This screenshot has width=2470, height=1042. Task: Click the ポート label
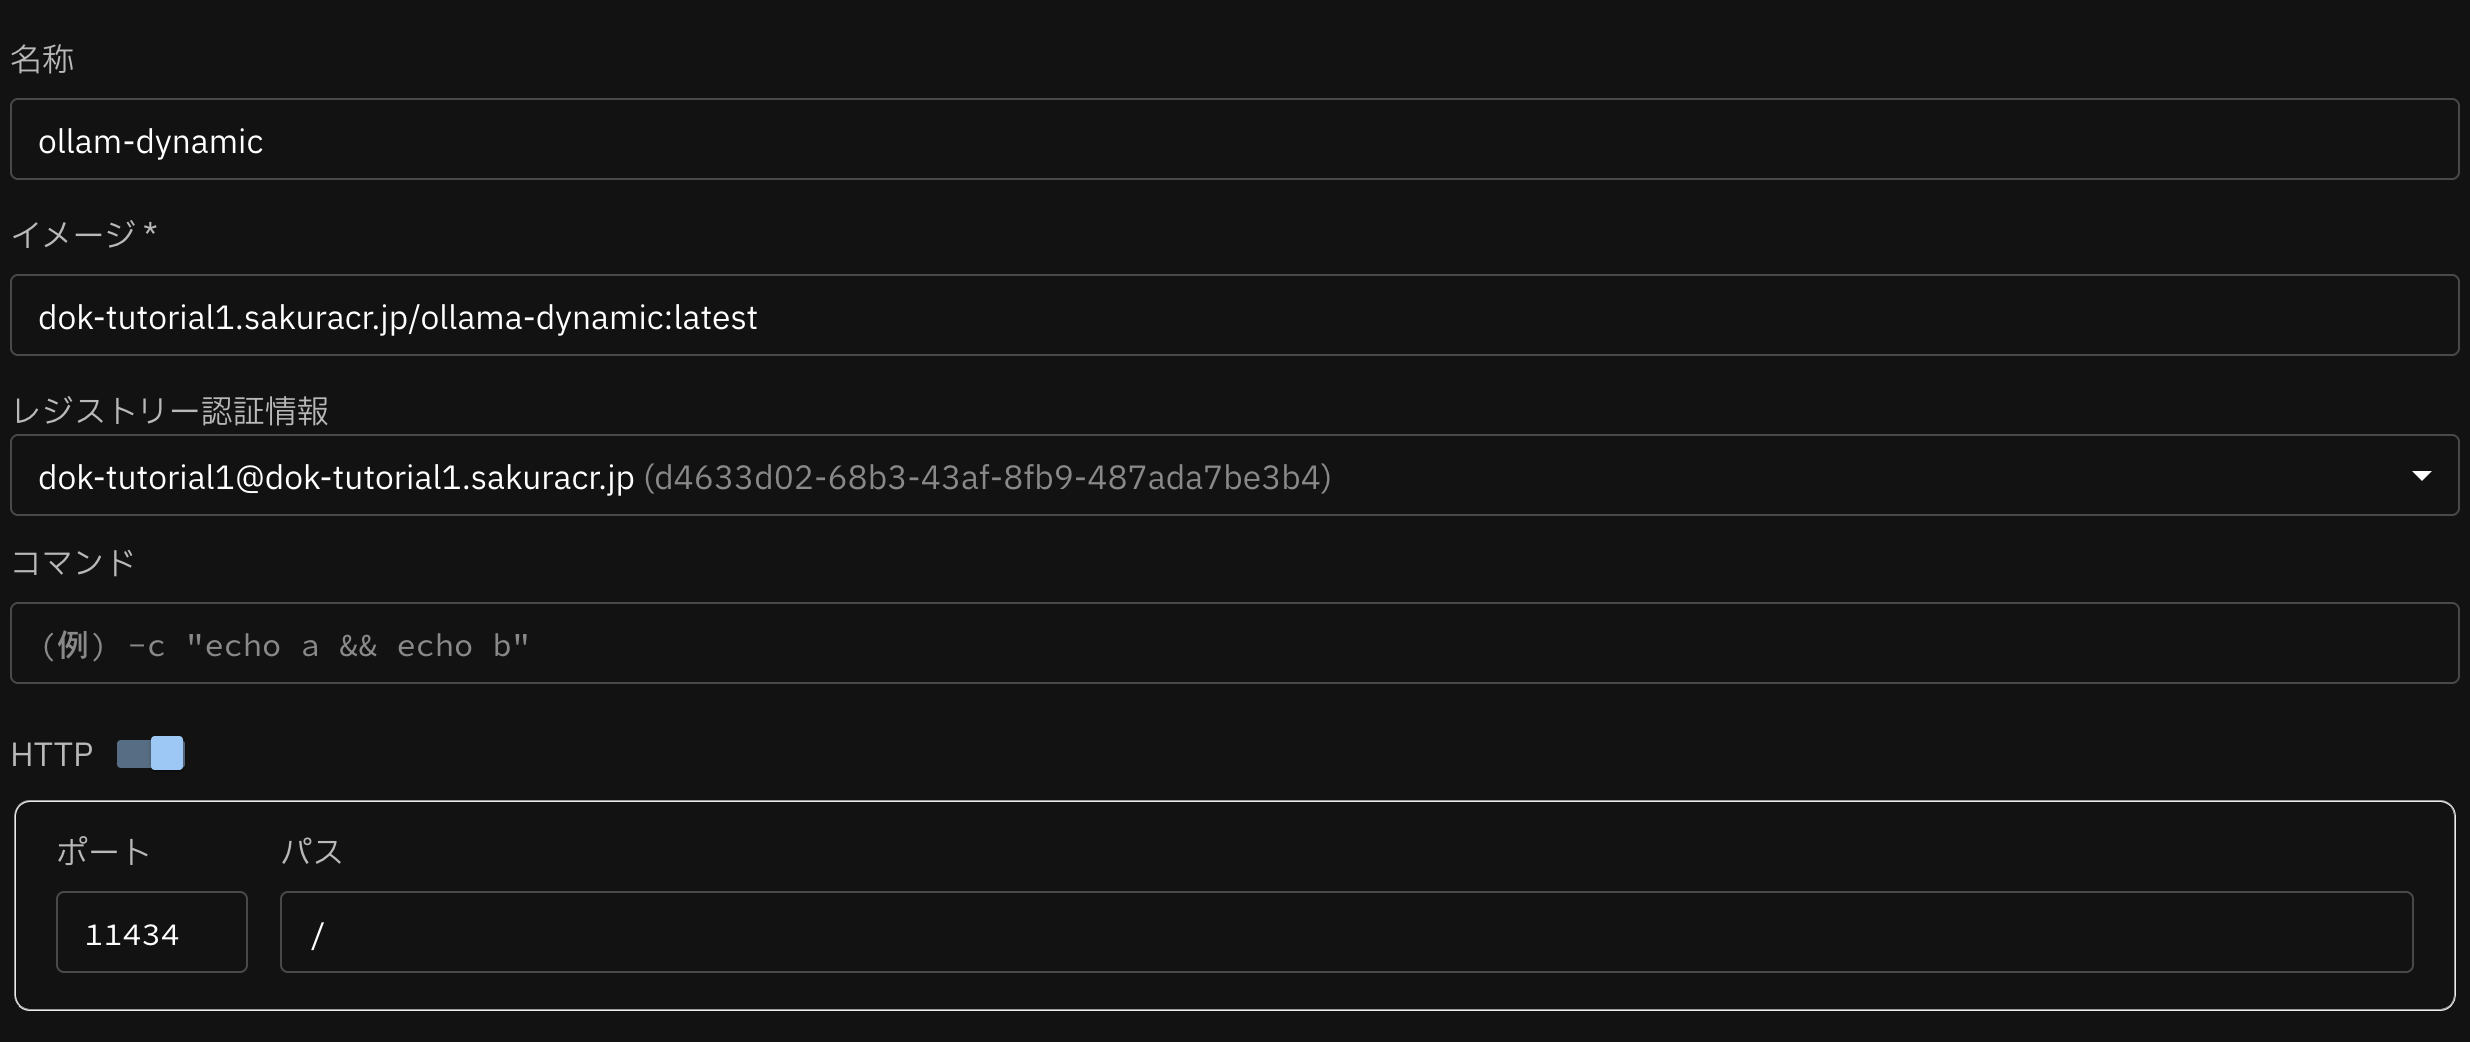(x=103, y=852)
